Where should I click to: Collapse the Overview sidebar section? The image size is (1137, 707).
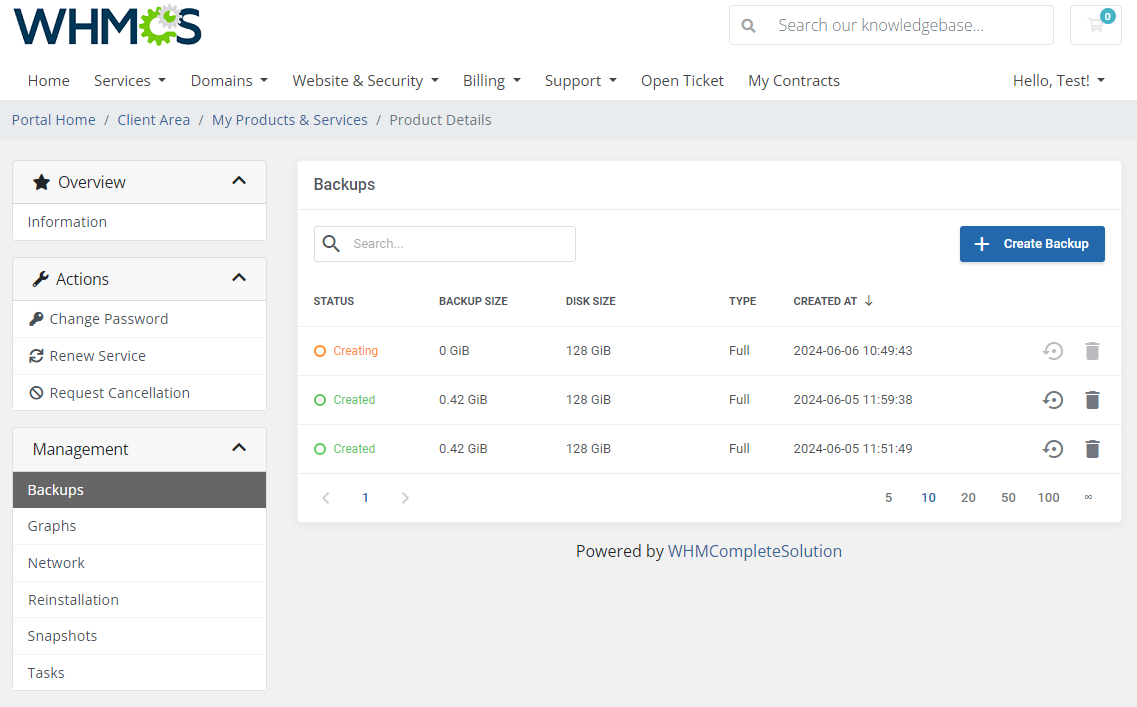[x=239, y=181]
